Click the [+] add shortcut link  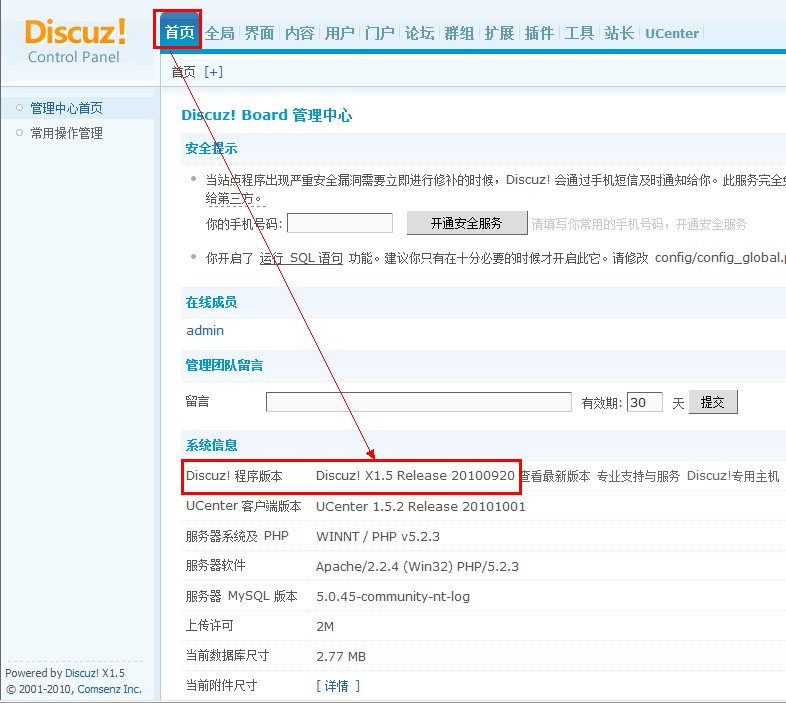tap(214, 72)
